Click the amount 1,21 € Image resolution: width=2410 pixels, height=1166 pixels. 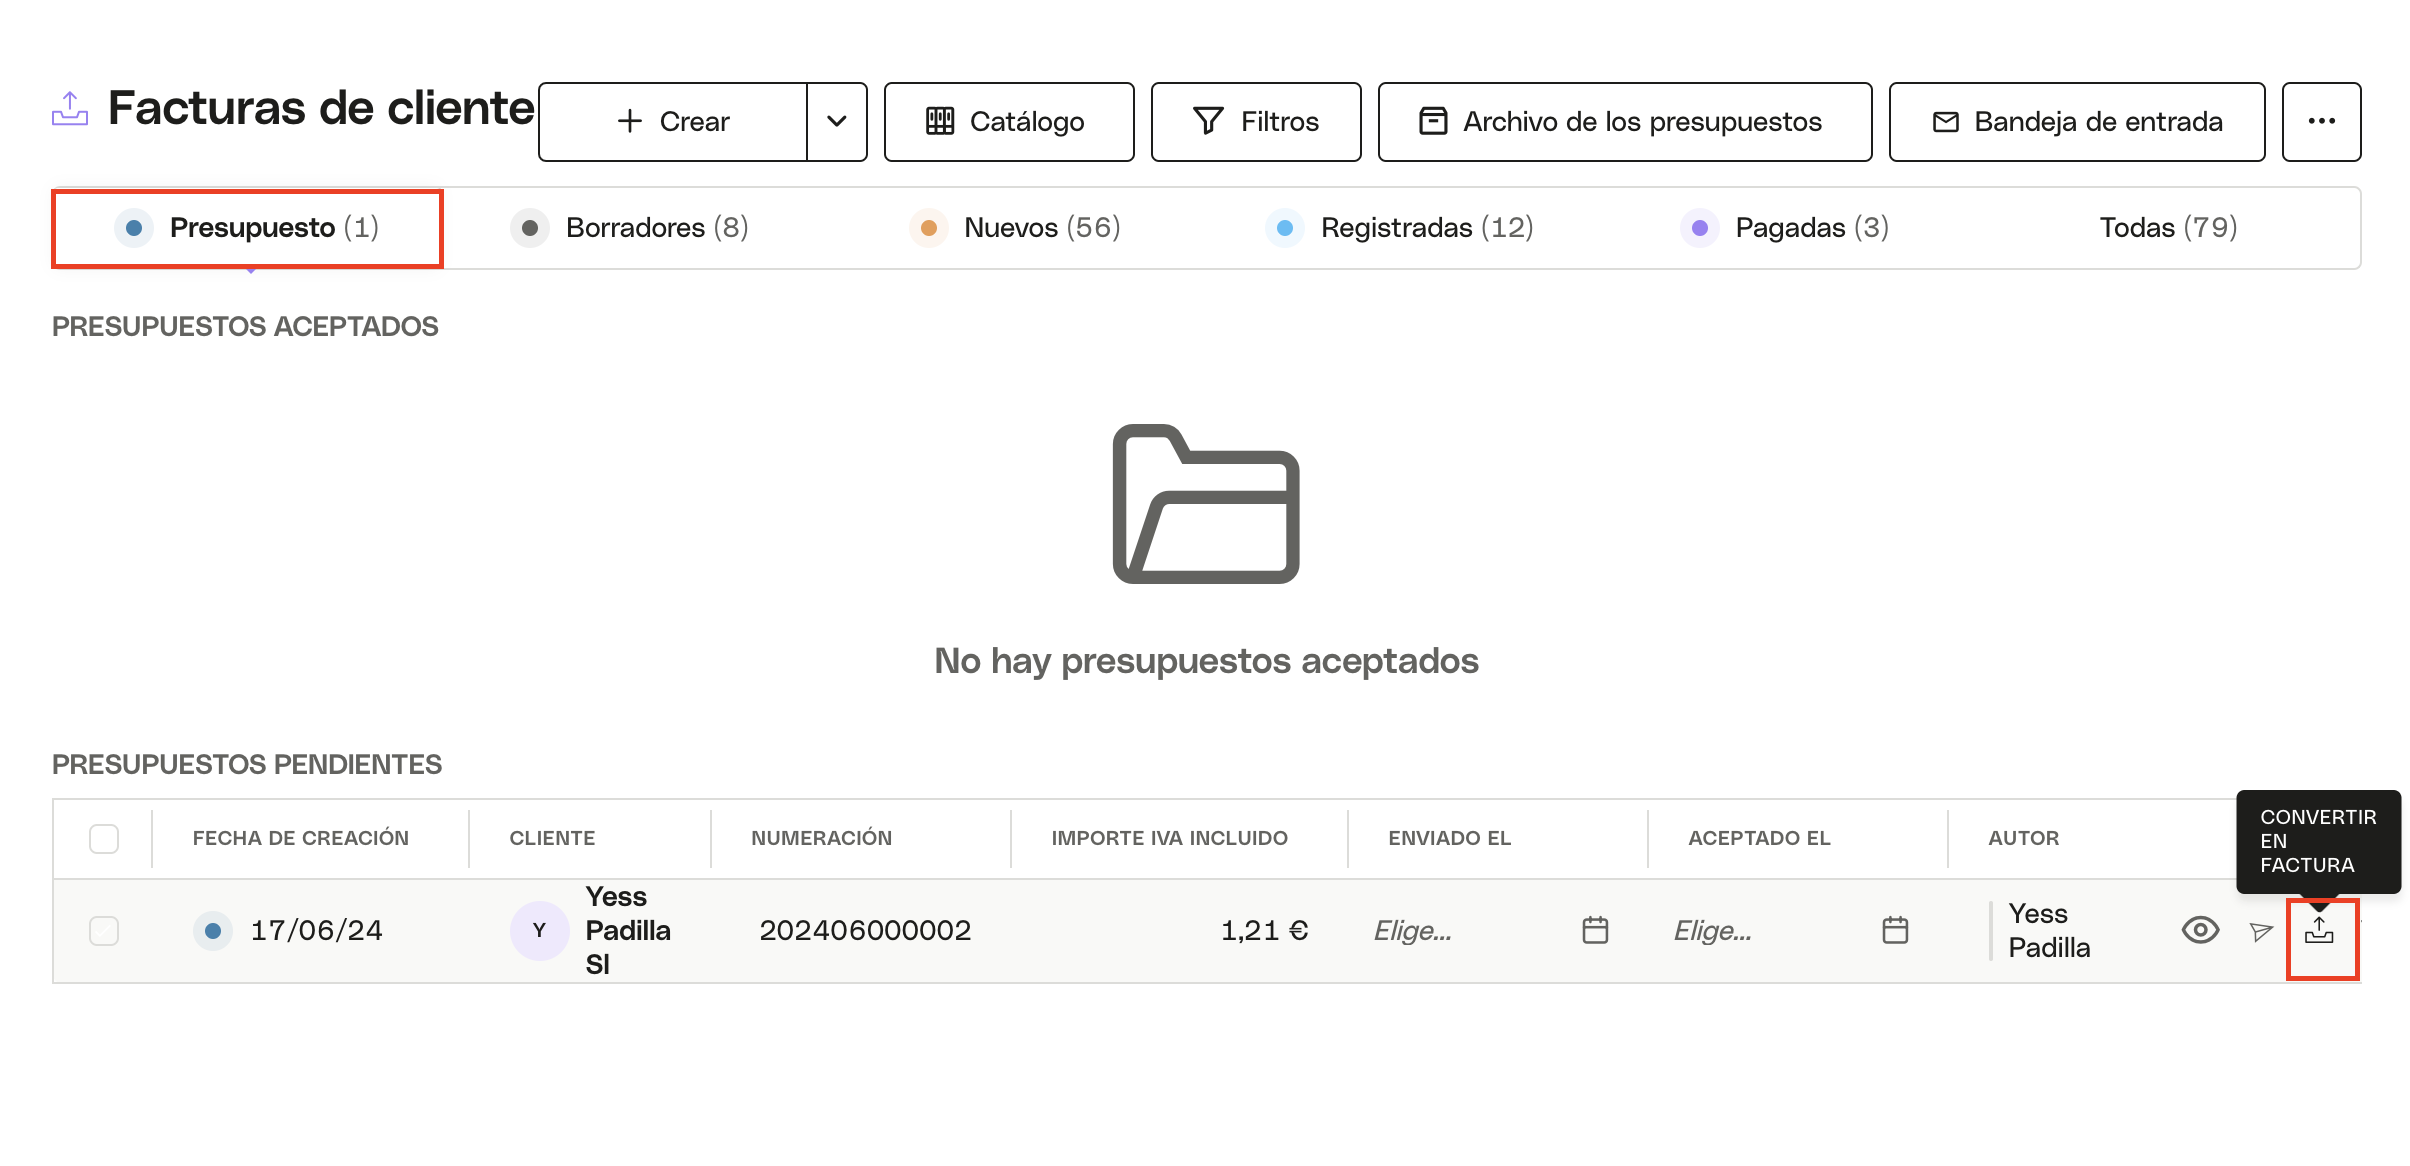pos(1264,931)
